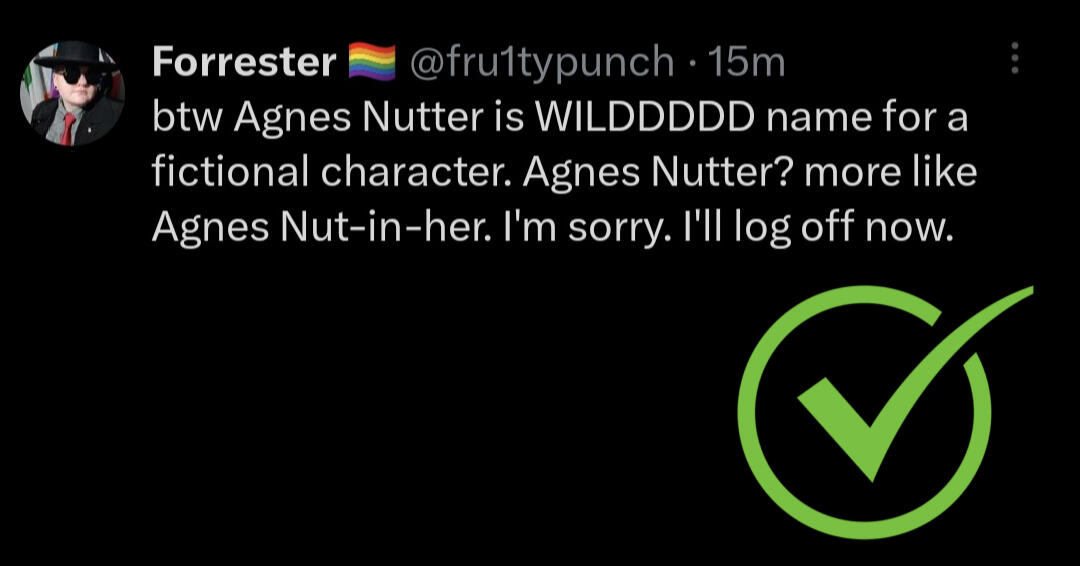Open Forrester's profile picture
The height and width of the screenshot is (566, 1080).
(72, 94)
